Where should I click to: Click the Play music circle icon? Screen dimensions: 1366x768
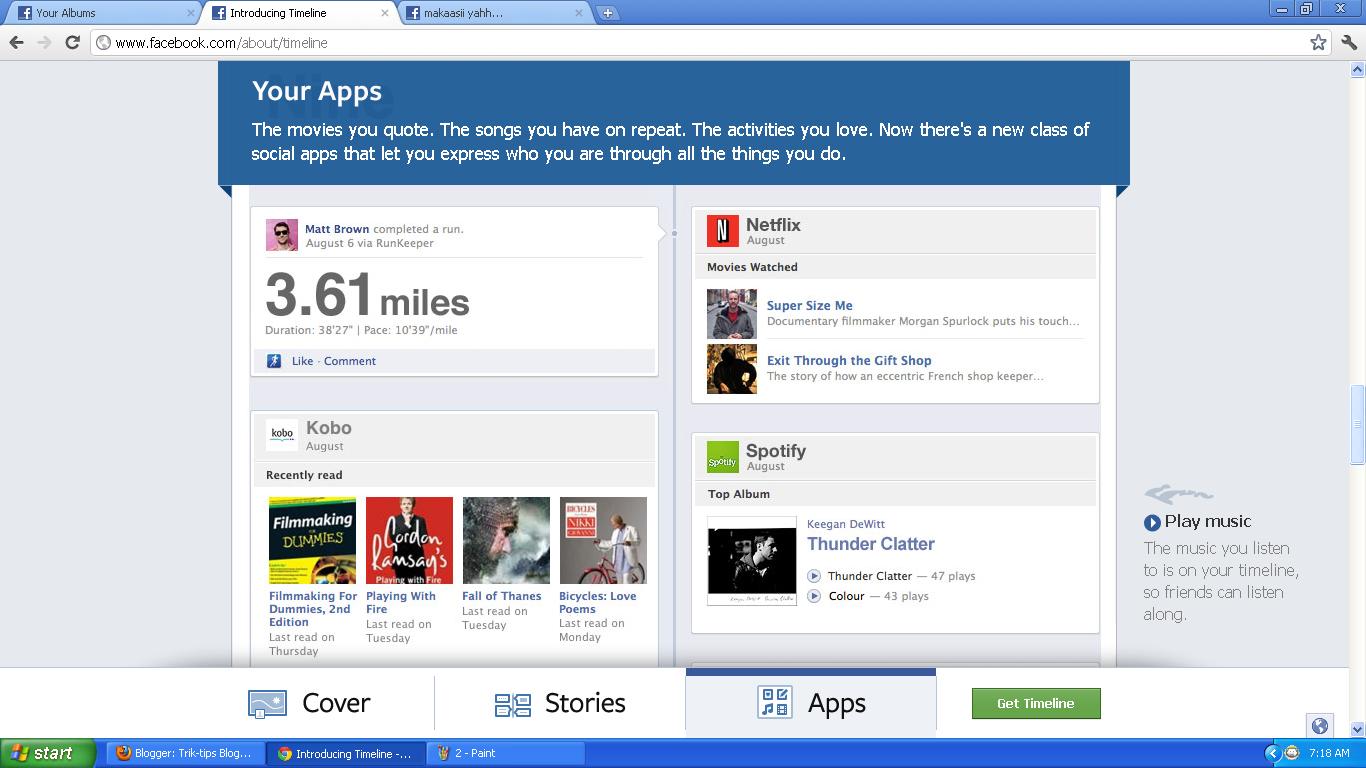click(x=1152, y=522)
